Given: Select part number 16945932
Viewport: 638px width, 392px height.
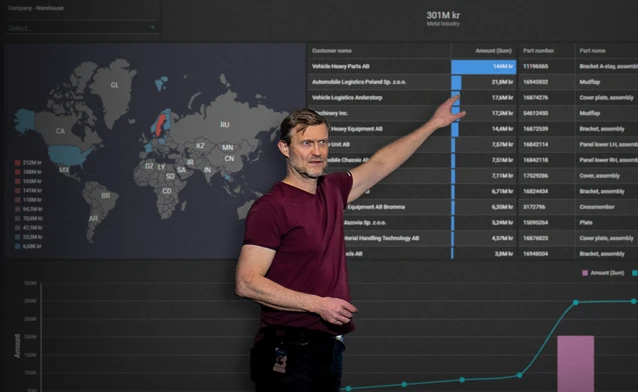Looking at the screenshot, I should click(x=535, y=82).
